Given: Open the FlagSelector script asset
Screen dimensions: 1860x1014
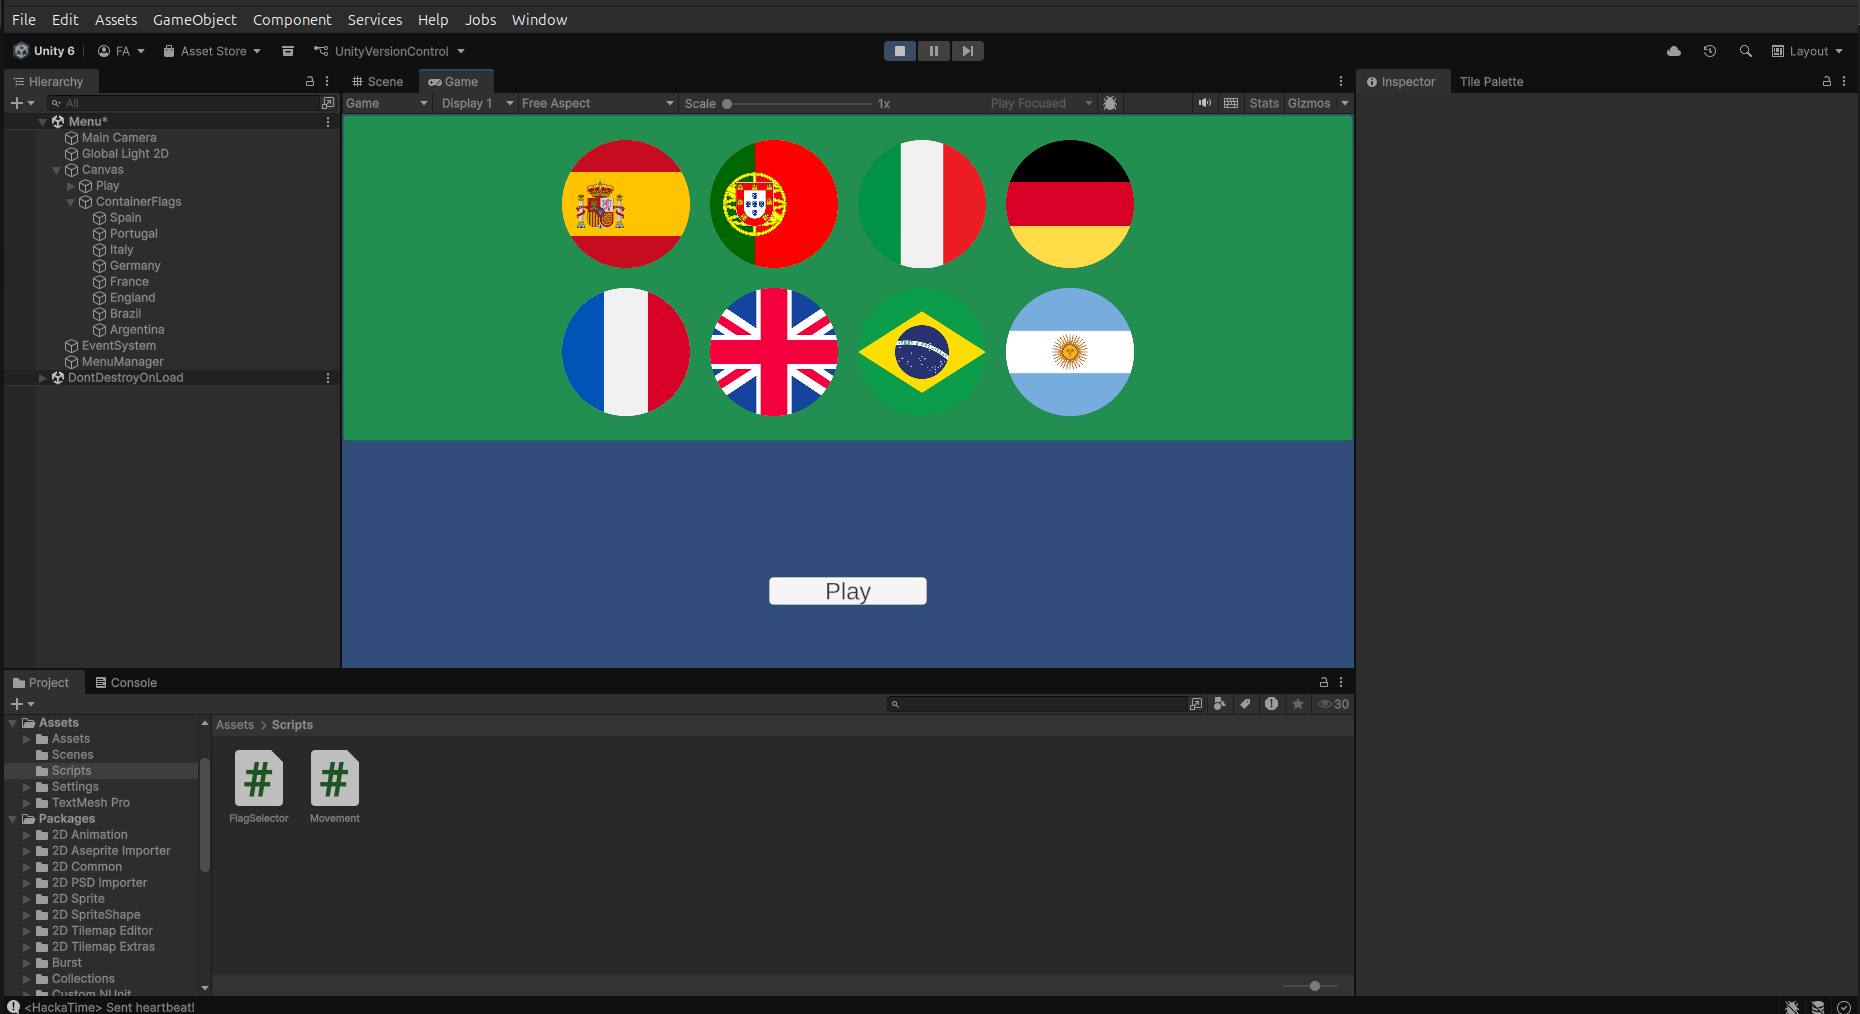Looking at the screenshot, I should [x=258, y=779].
